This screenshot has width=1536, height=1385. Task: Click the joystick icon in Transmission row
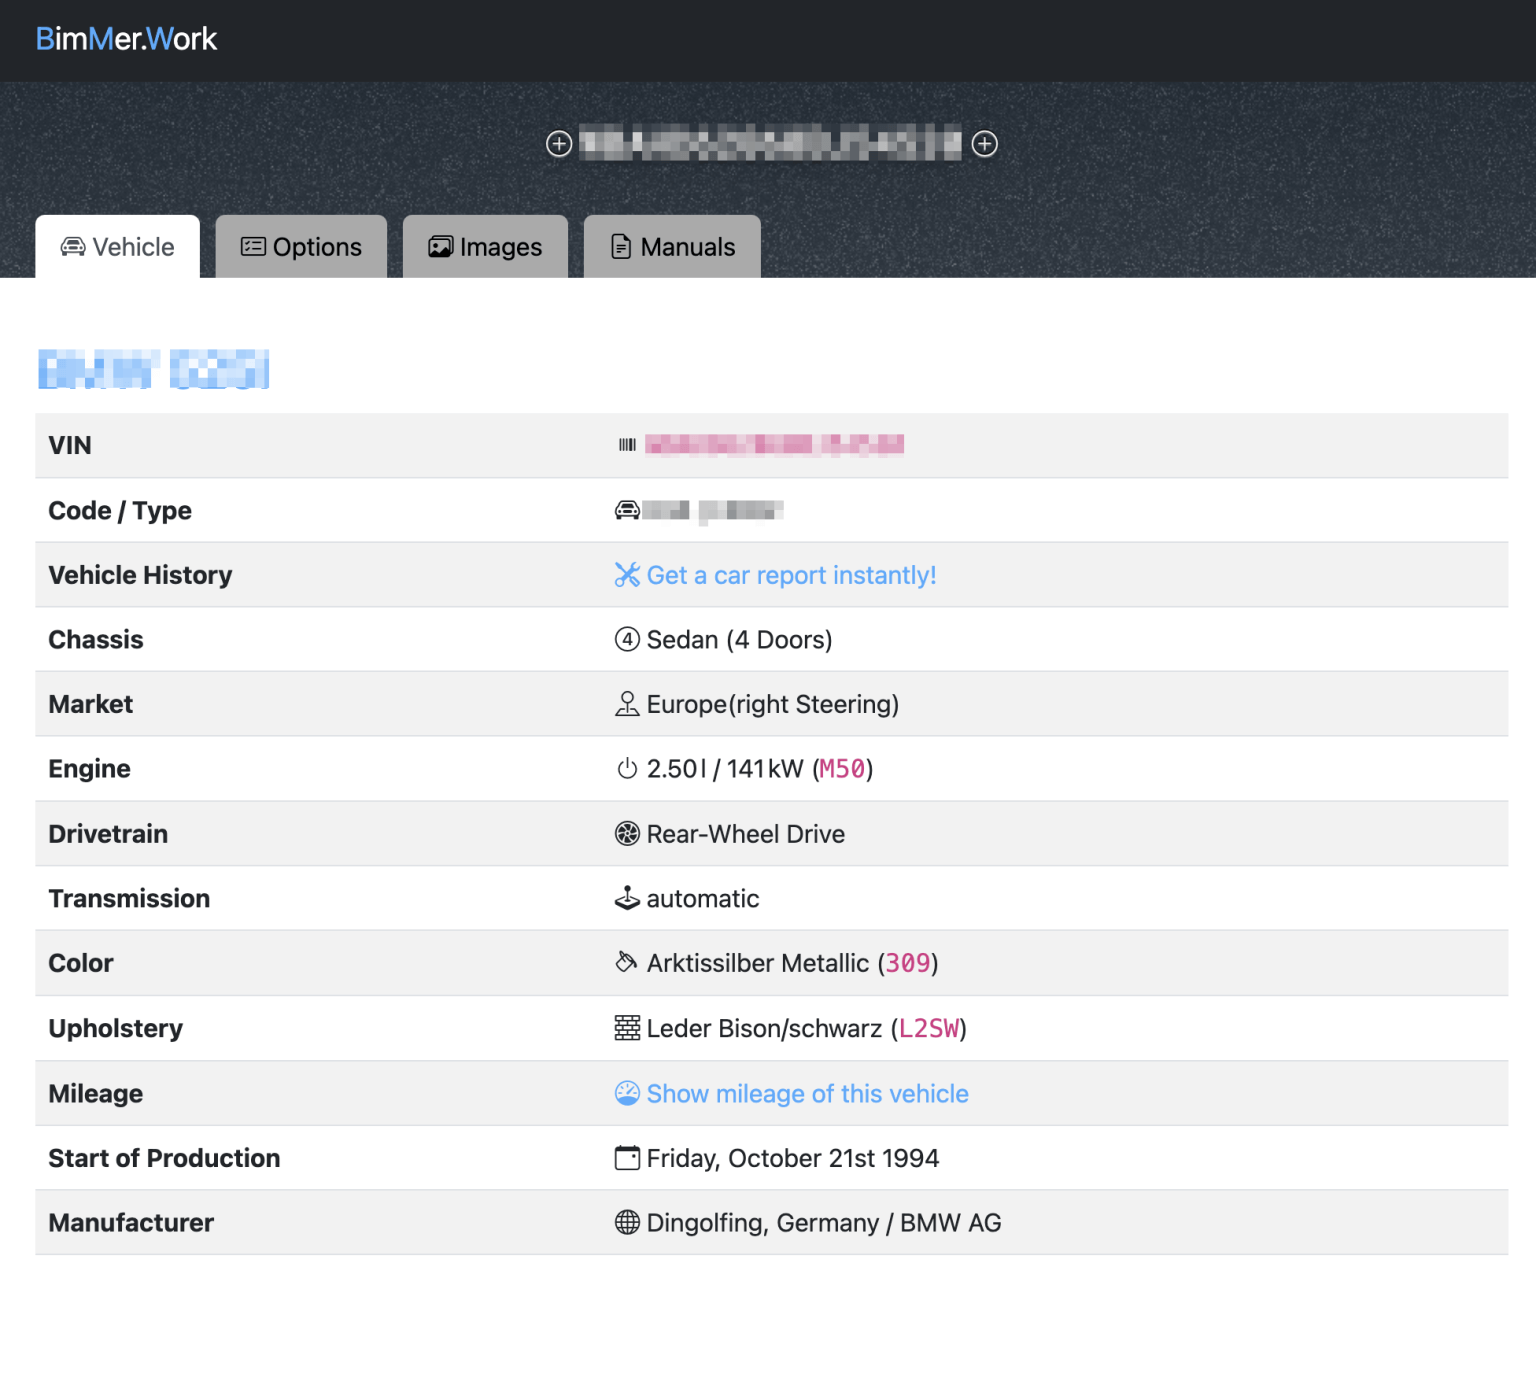tap(627, 898)
